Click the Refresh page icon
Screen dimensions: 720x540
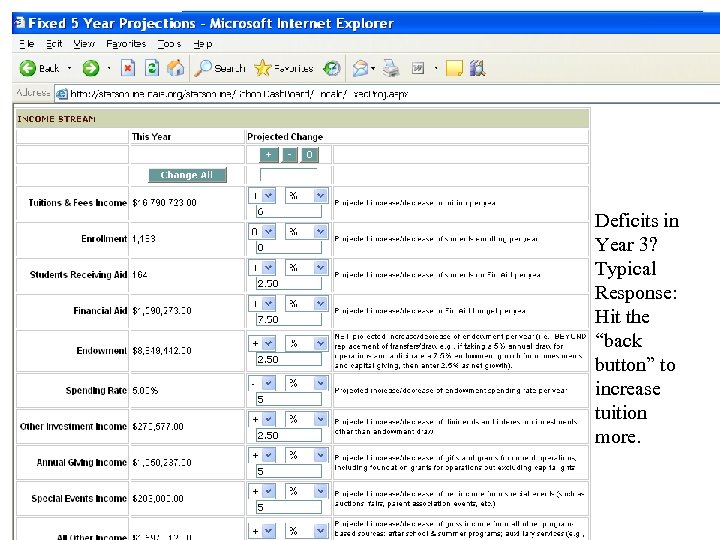tap(152, 68)
